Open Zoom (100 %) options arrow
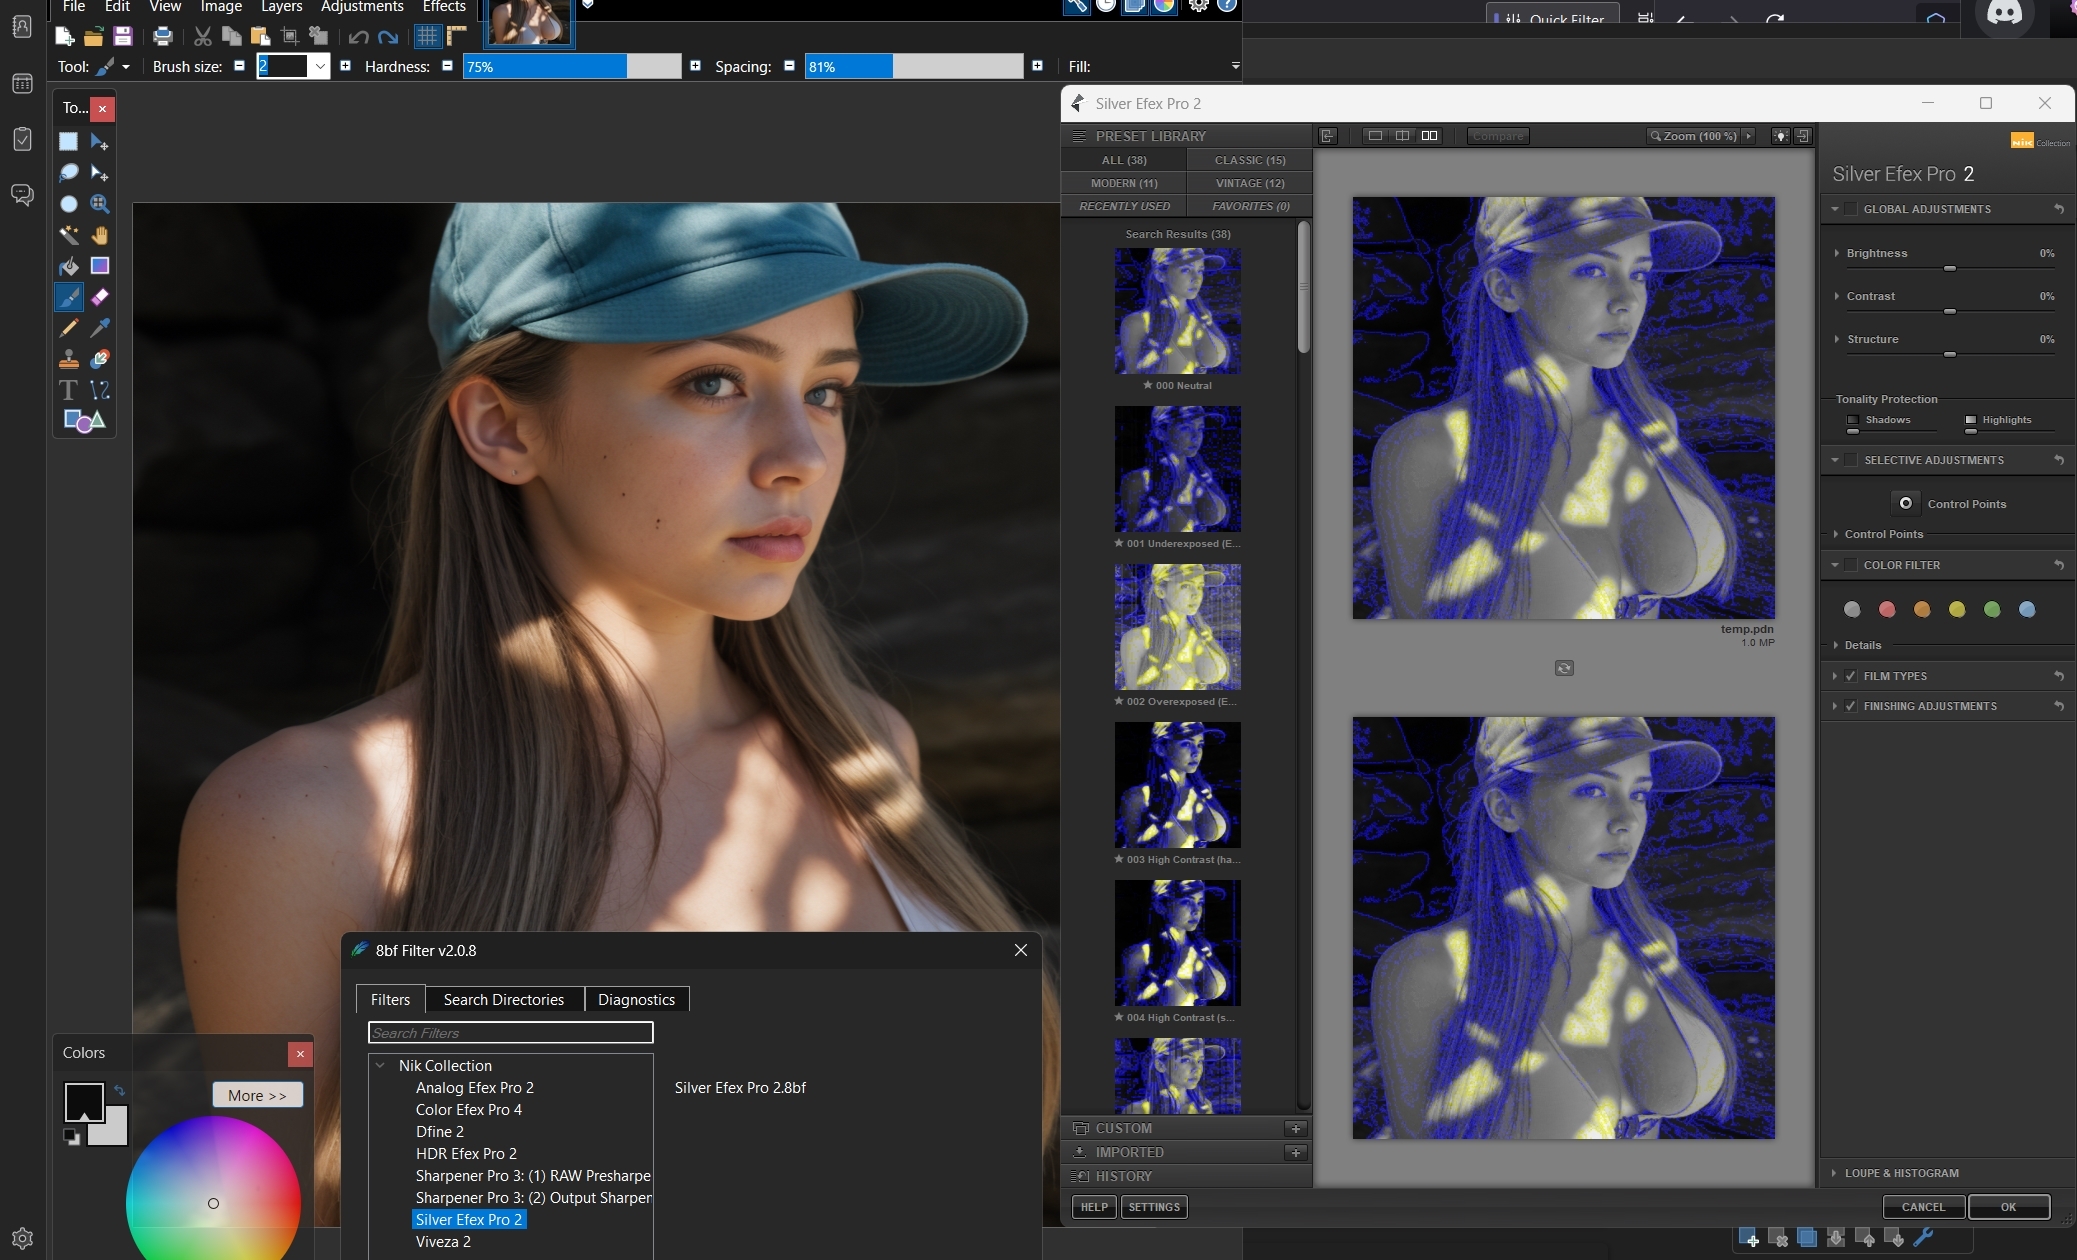 1748,136
